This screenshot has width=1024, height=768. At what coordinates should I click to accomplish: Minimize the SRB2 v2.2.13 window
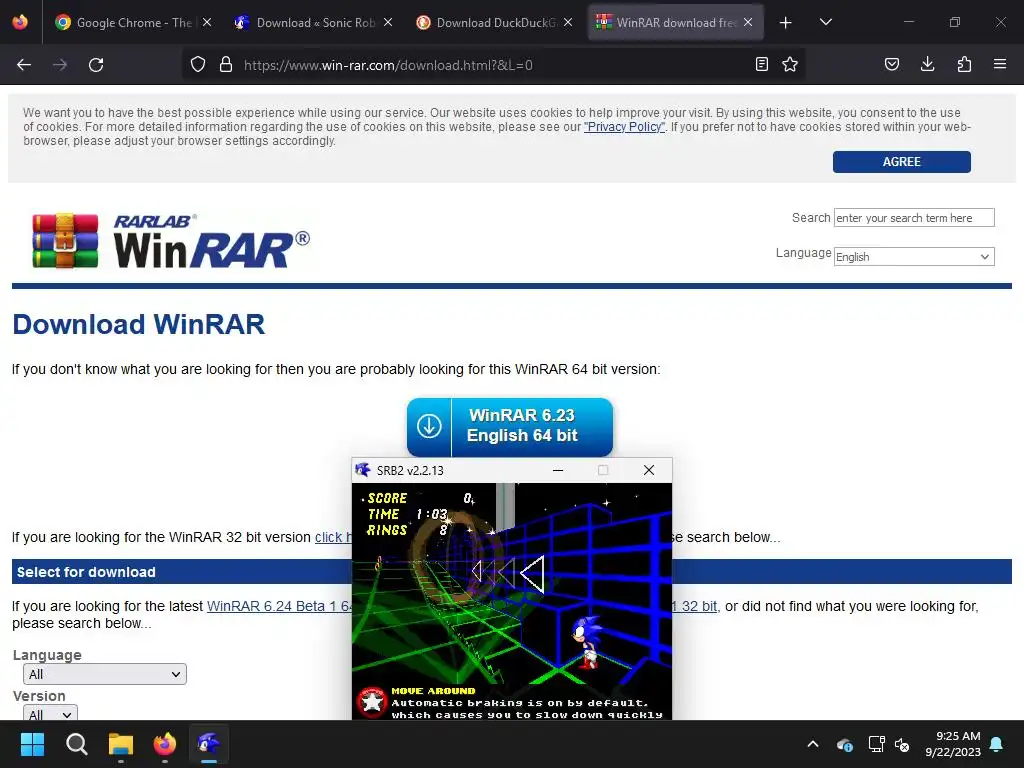[558, 470]
